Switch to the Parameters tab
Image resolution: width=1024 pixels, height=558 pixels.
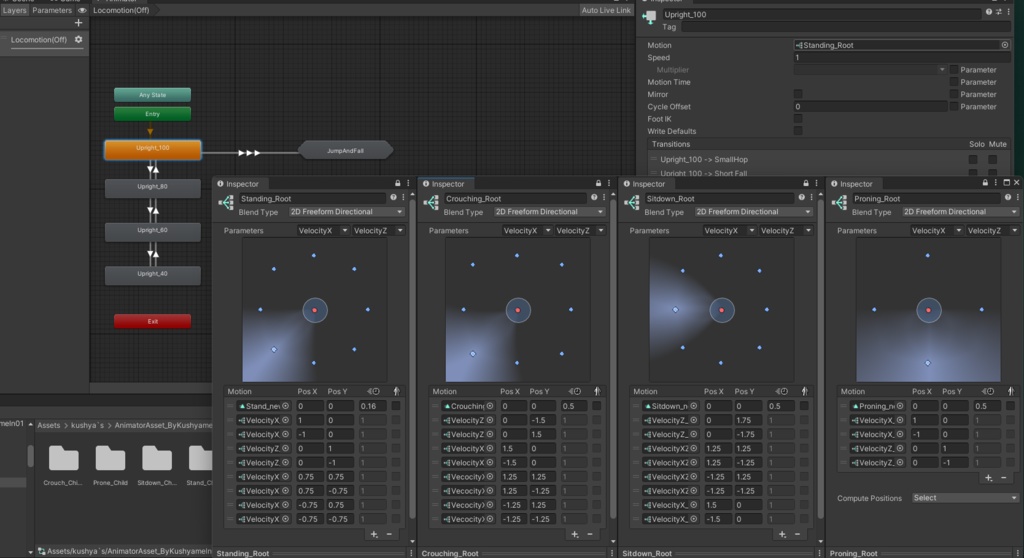click(x=52, y=10)
